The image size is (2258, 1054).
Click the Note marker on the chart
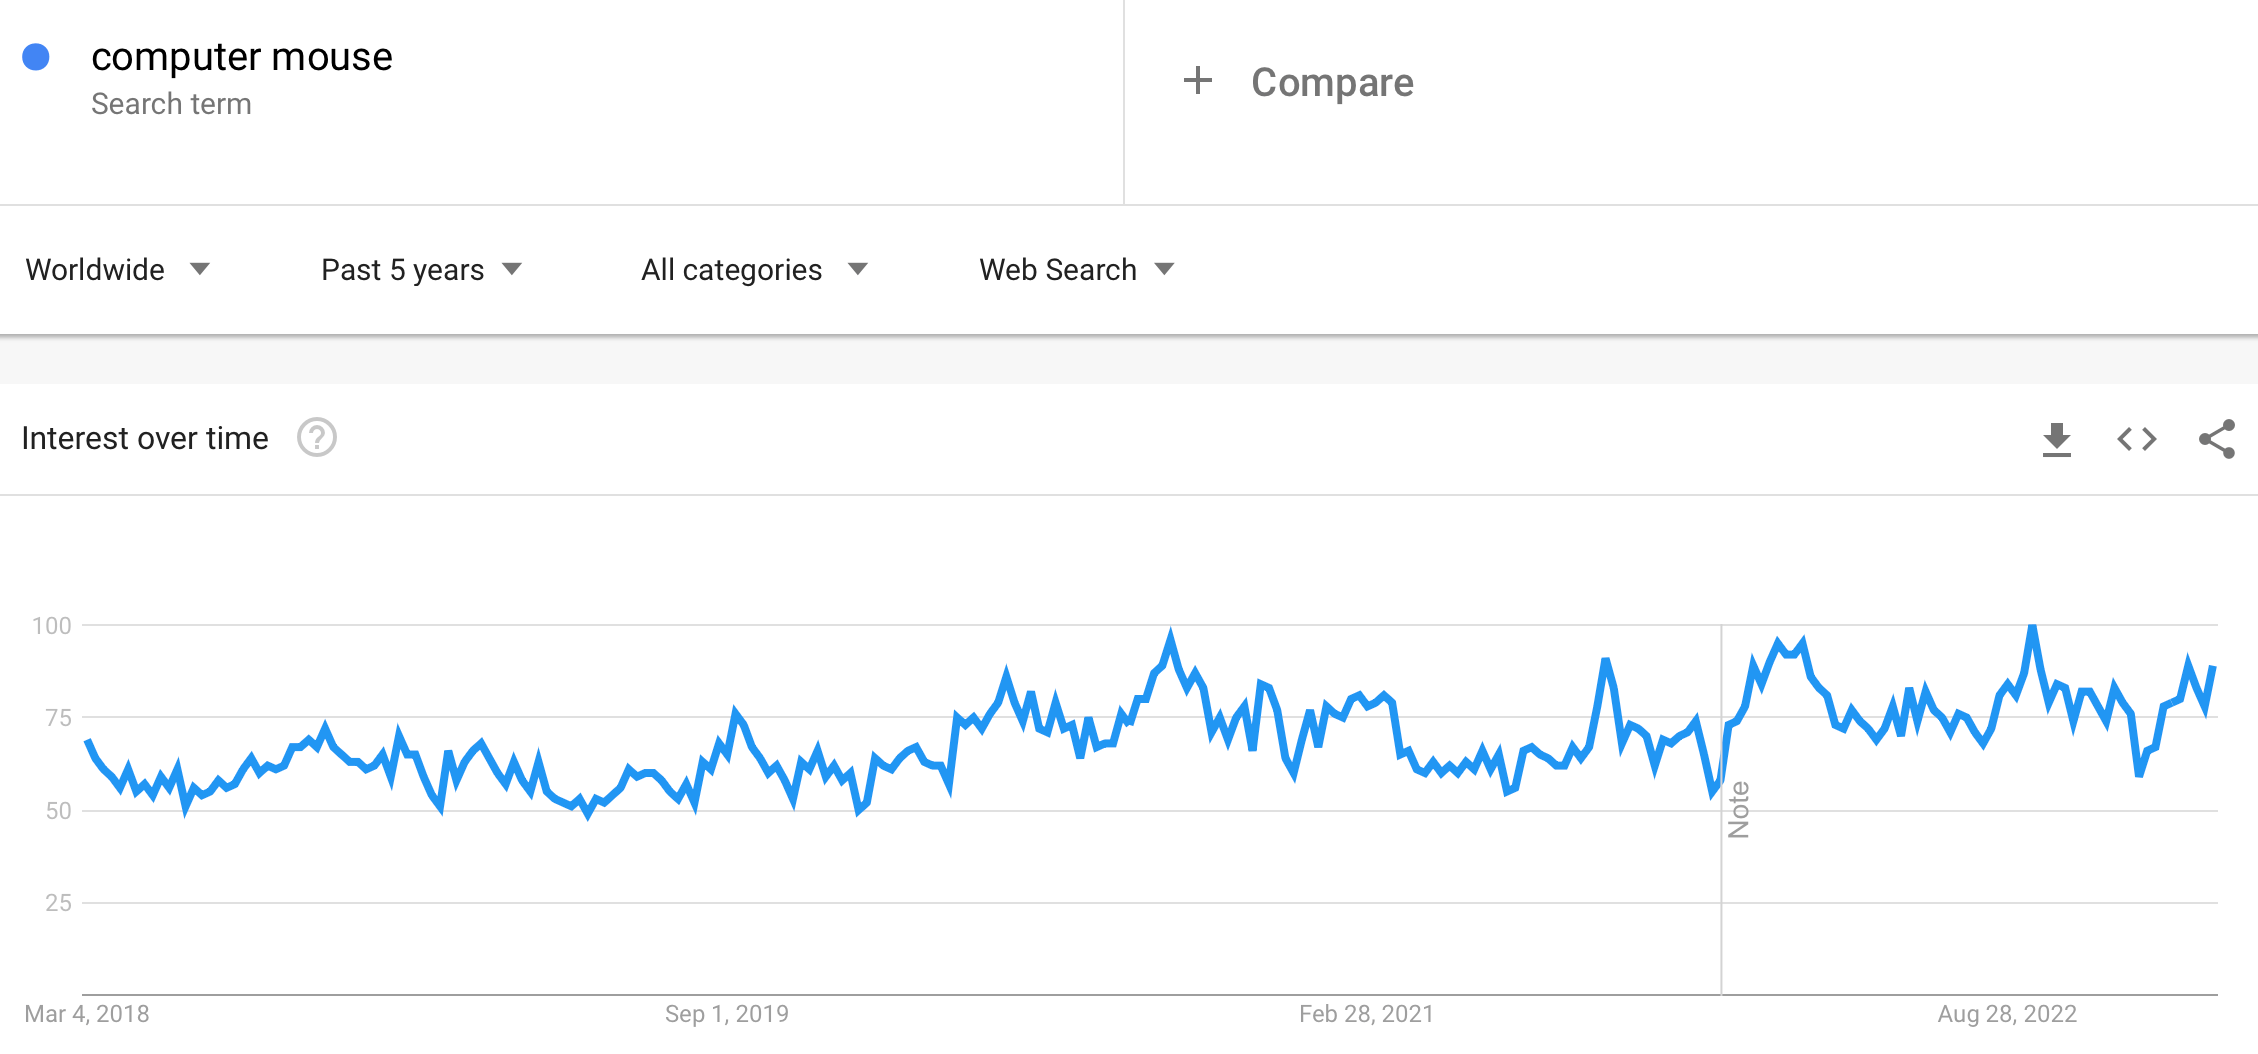(x=1738, y=809)
